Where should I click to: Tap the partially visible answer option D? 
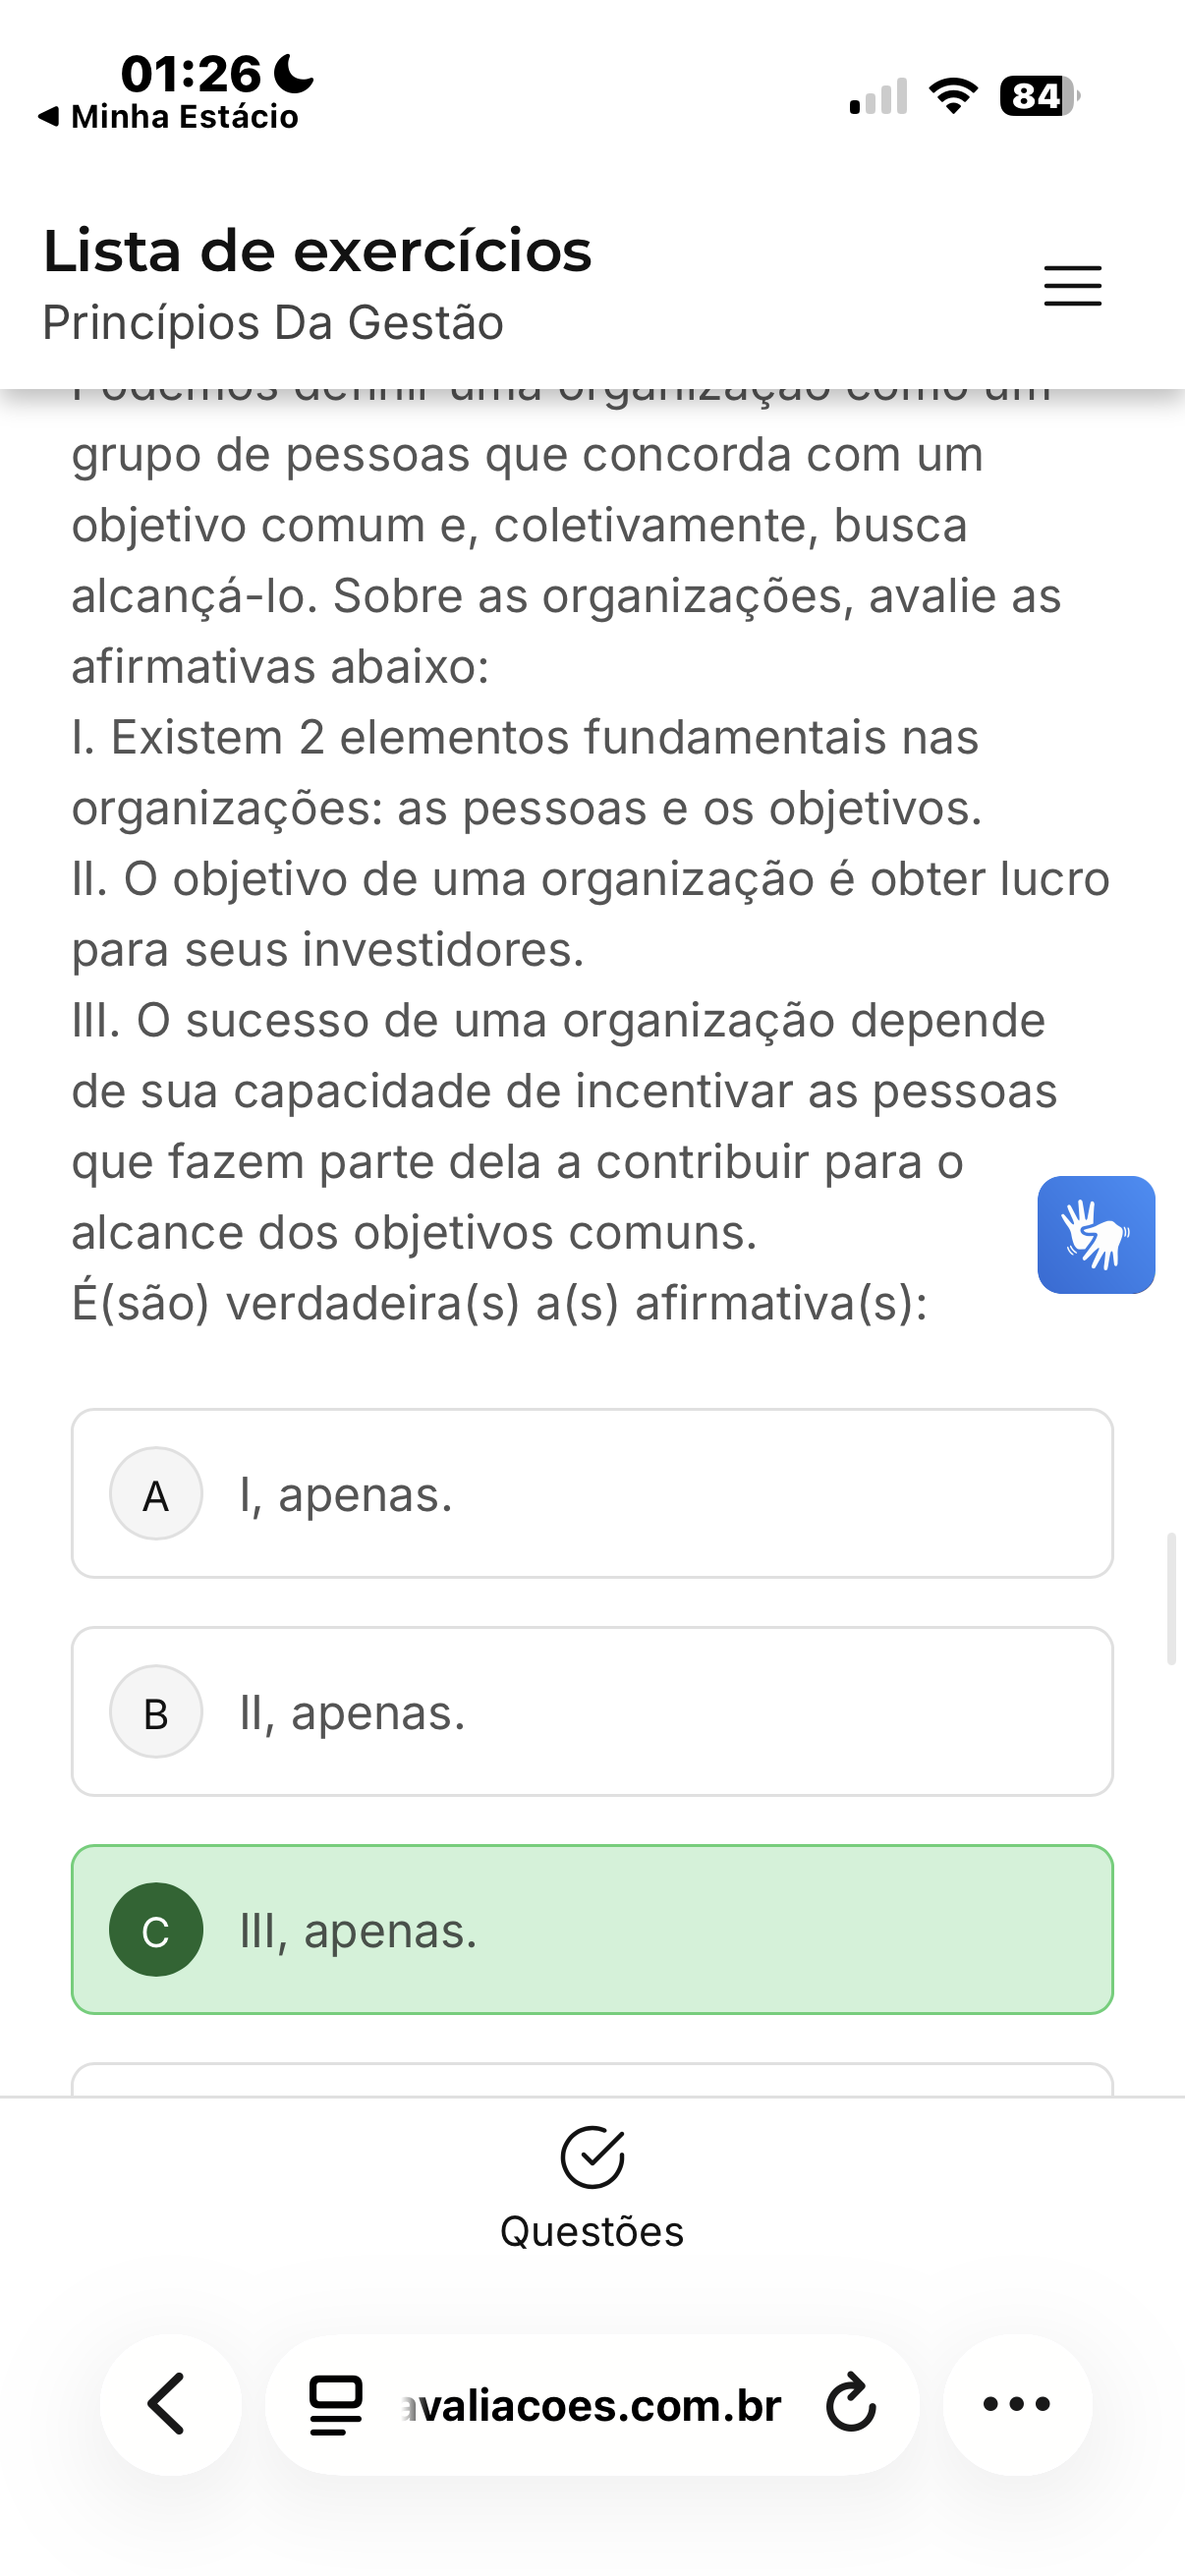[592, 2079]
